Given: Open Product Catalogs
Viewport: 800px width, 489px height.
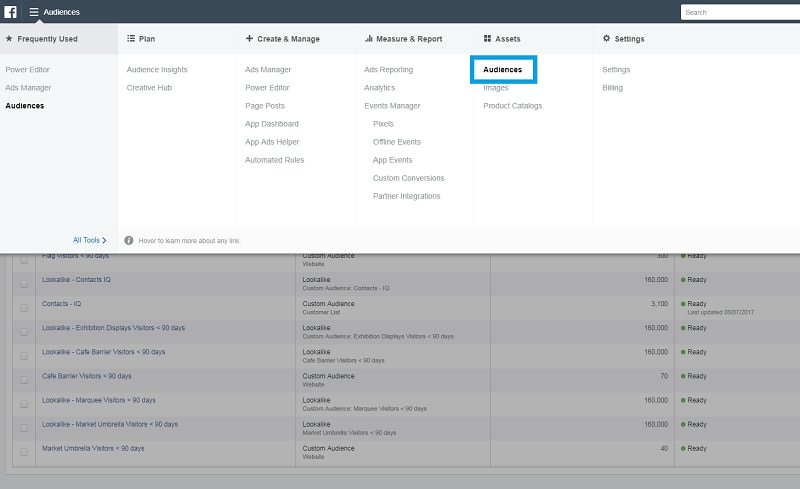Looking at the screenshot, I should tap(512, 106).
